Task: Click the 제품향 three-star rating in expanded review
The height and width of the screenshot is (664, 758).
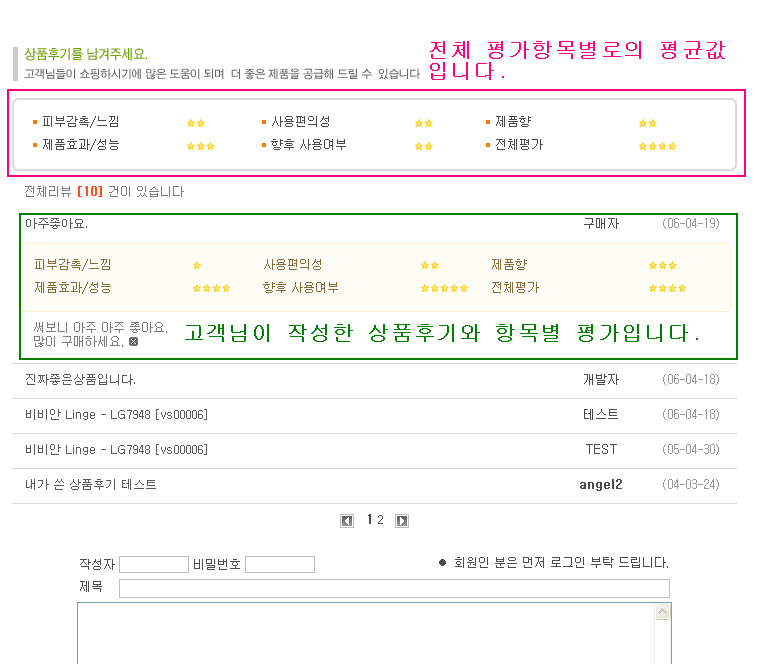Action: (x=662, y=266)
